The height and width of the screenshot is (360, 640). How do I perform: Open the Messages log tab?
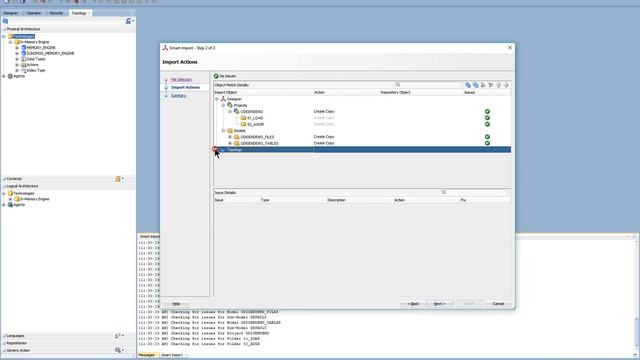[147, 355]
